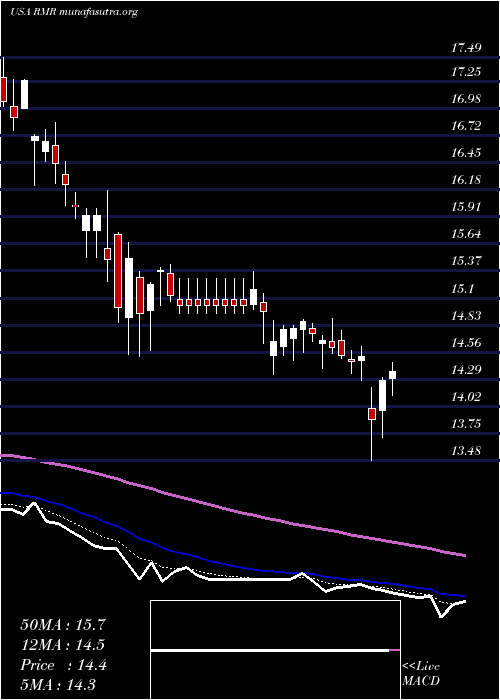Click the <<Live MACD label
Image resolution: width=500 pixels, height=700 pixels.
(421, 674)
